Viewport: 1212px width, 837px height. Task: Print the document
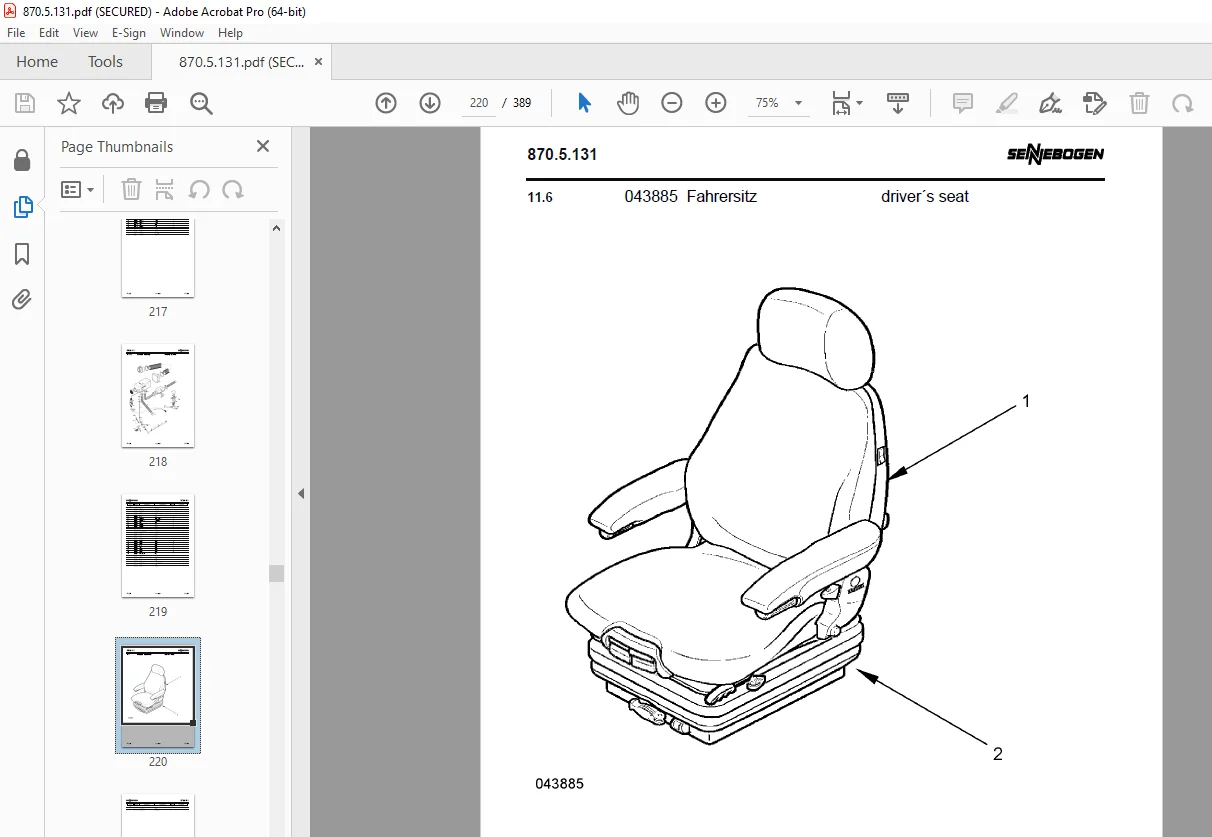[156, 103]
